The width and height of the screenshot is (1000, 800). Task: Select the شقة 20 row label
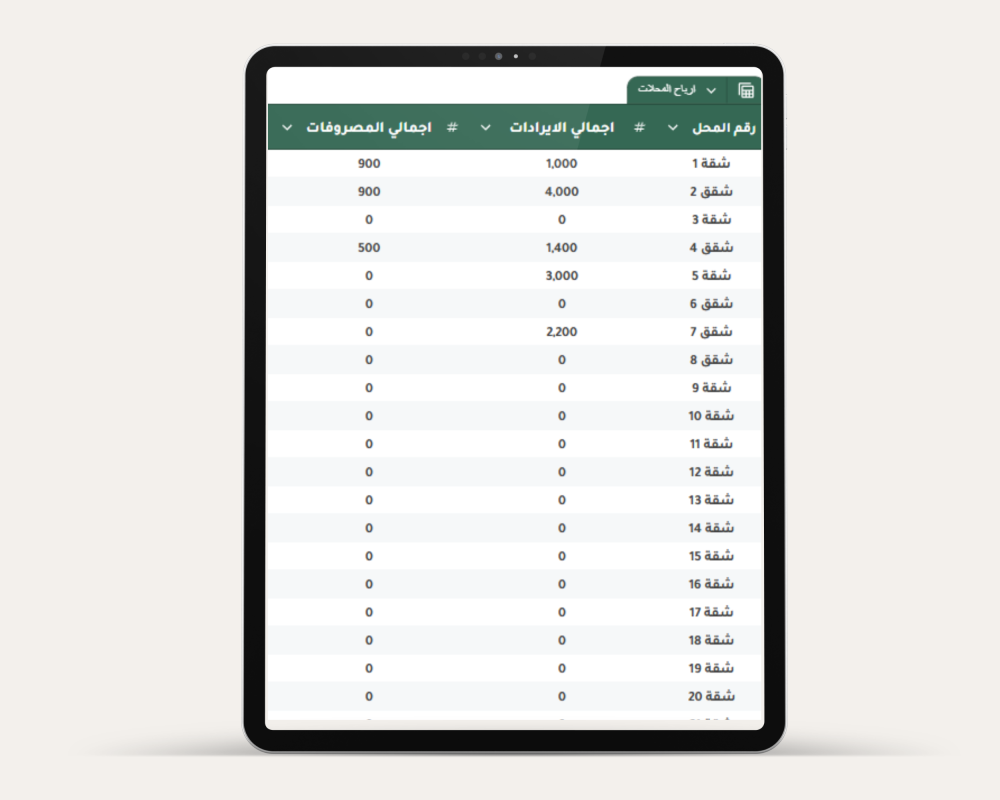[x=711, y=696]
